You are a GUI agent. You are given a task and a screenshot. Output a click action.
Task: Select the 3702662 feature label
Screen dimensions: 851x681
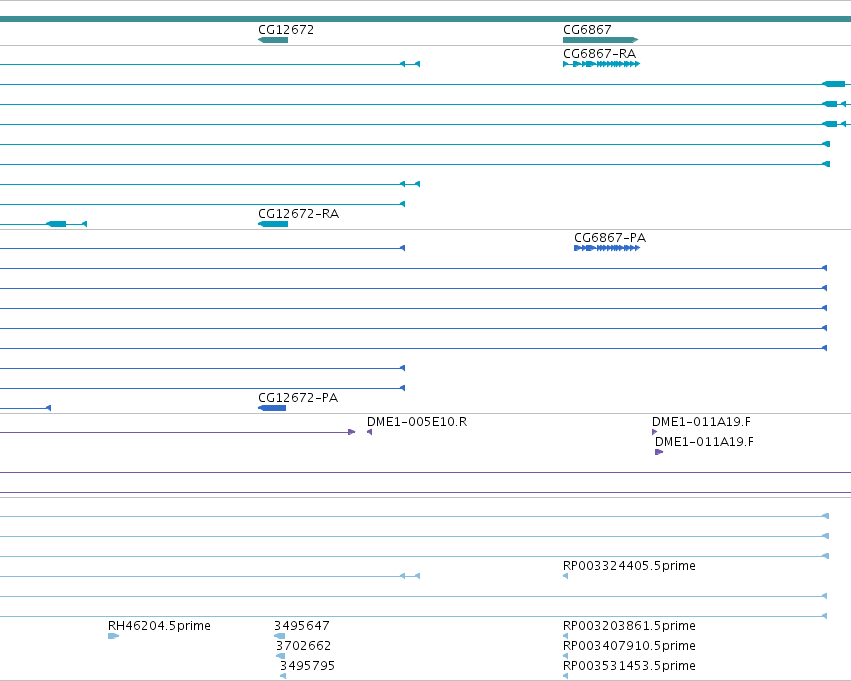303,646
